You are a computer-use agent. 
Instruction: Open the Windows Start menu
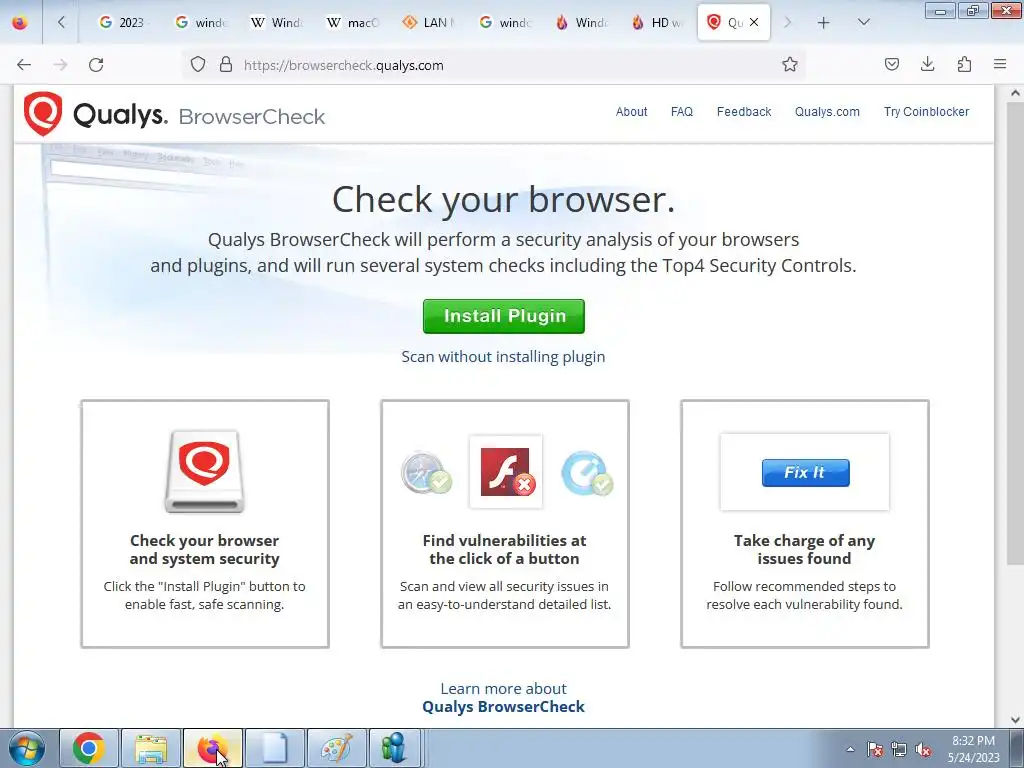(x=27, y=748)
